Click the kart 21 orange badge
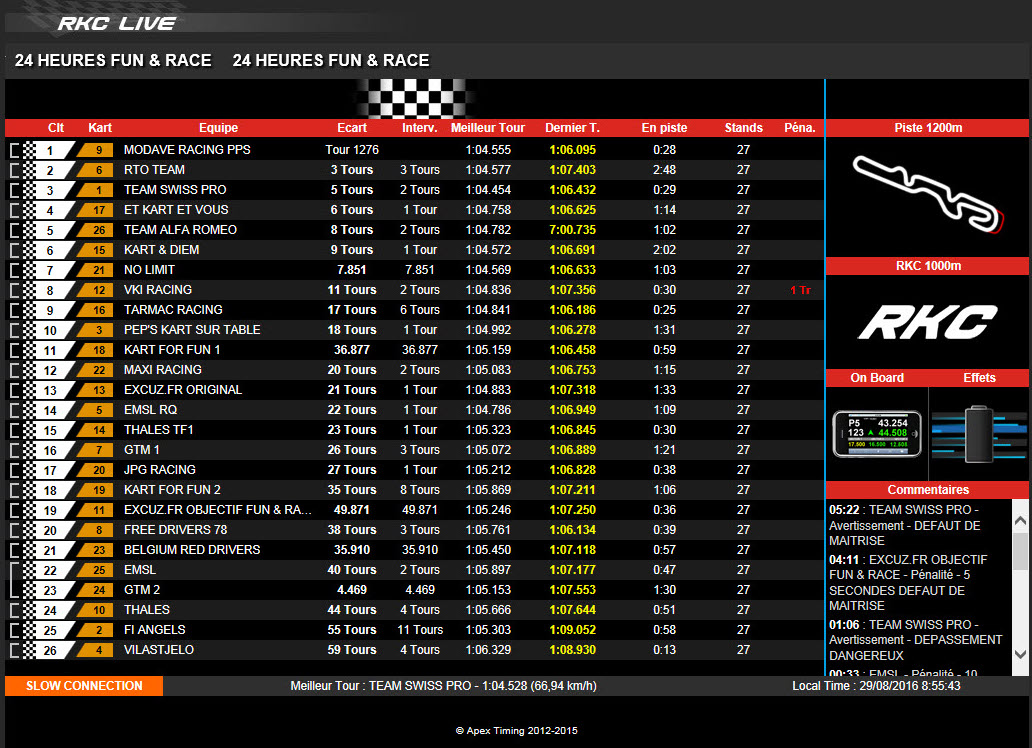This screenshot has height=748, width=1032. click(x=96, y=270)
